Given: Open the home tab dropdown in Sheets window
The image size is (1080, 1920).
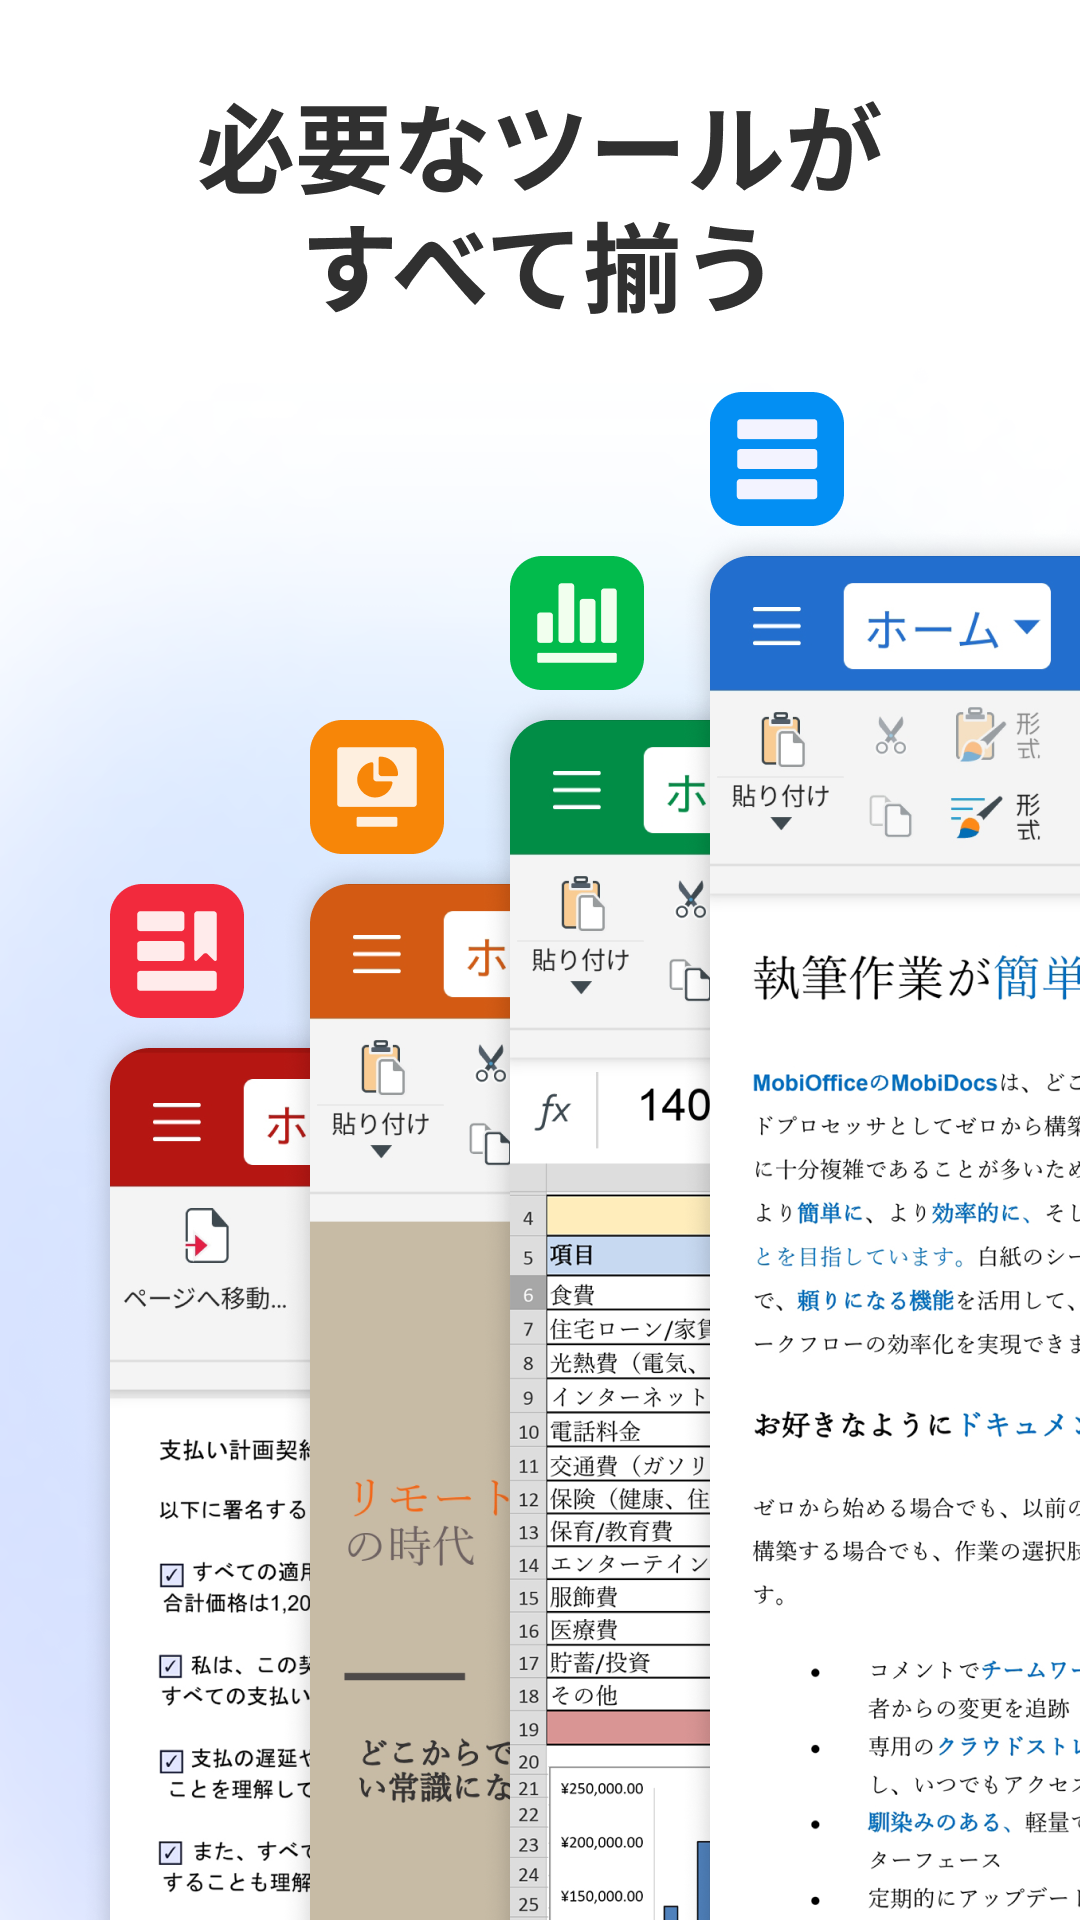Looking at the screenshot, I should click(x=677, y=790).
